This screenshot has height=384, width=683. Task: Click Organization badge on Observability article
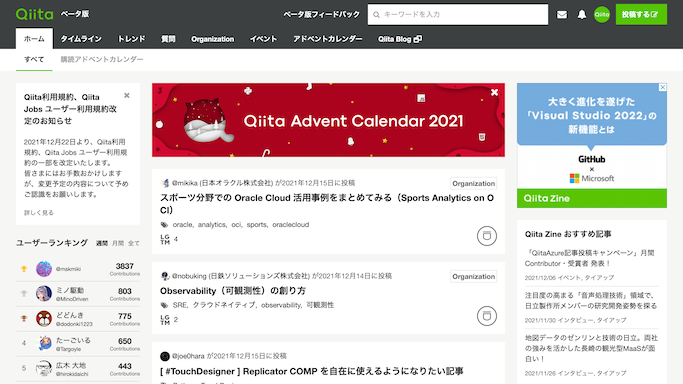pos(473,276)
